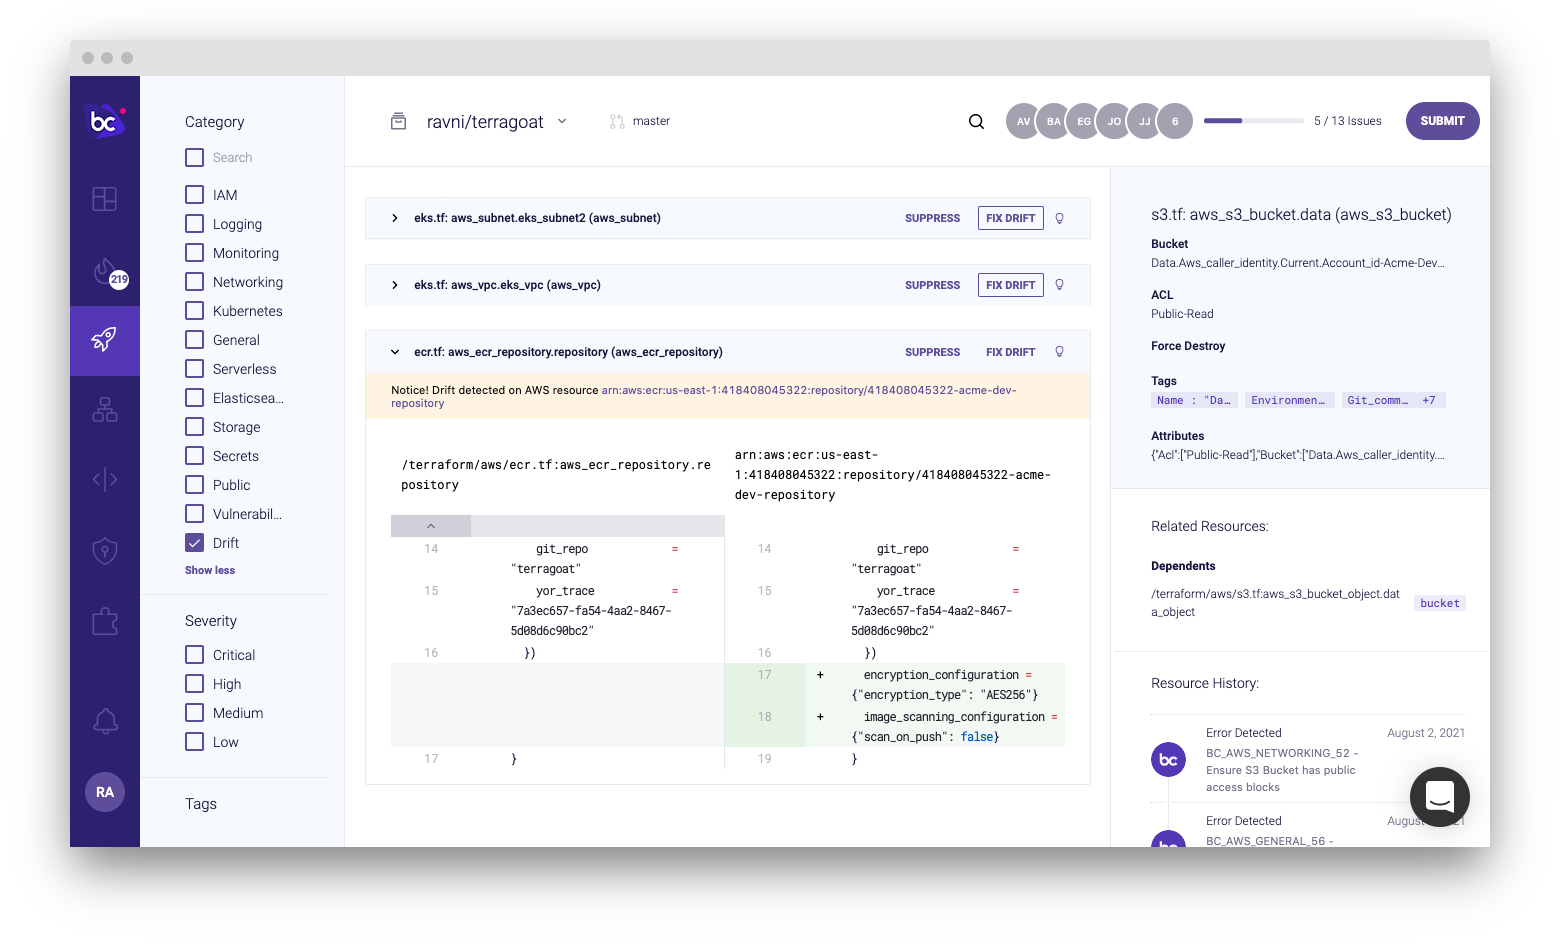Click FIX DRIFT on the ecr_repository row

pos(1010,352)
